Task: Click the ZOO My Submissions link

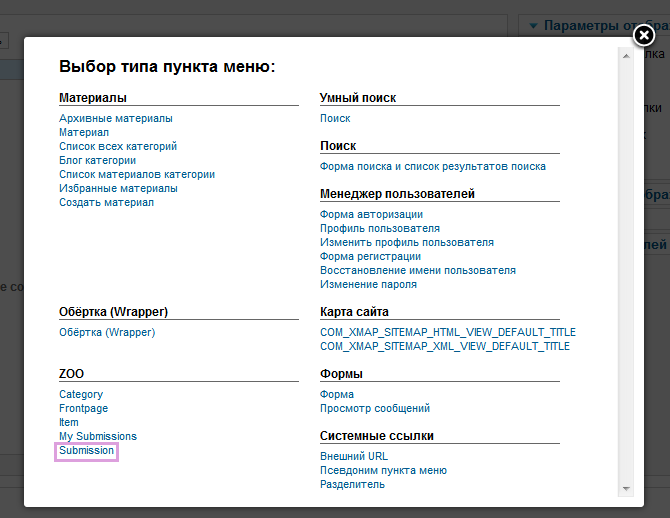Action: (98, 436)
